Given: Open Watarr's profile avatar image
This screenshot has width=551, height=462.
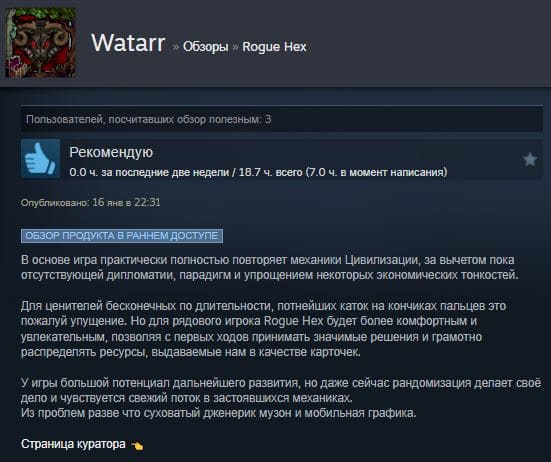Looking at the screenshot, I should point(40,42).
